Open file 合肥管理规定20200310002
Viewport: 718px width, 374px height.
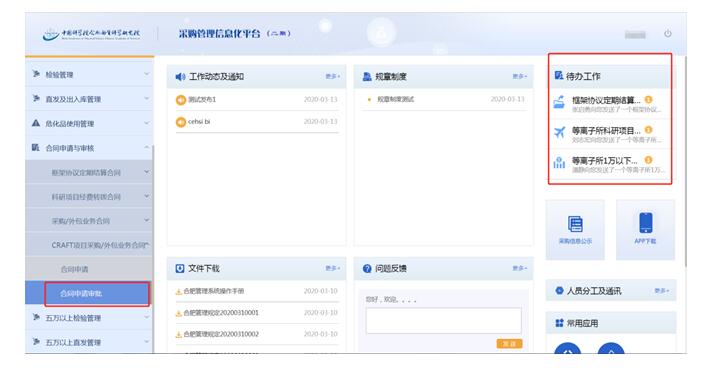click(221, 334)
